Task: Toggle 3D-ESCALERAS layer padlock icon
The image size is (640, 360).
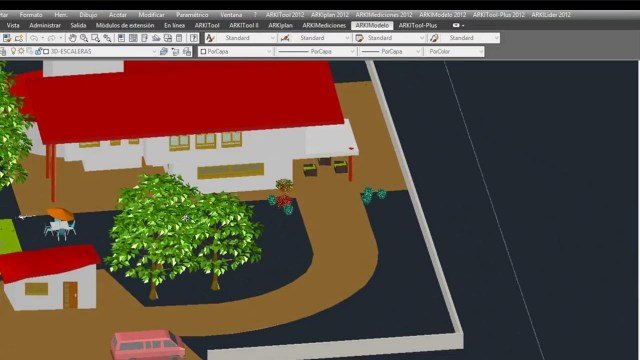Action: point(38,51)
